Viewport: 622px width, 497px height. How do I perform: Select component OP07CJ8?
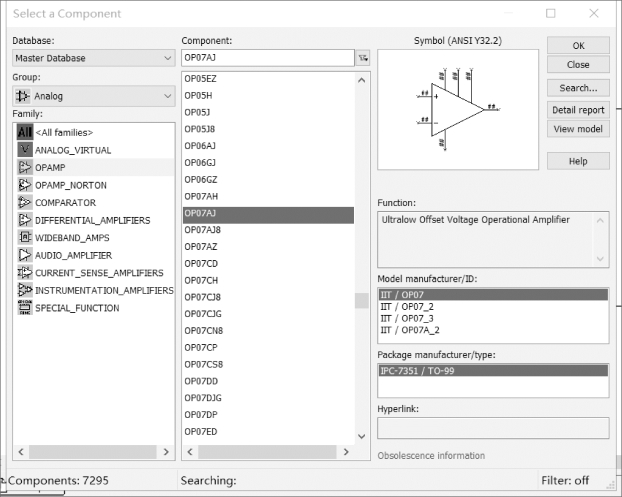coord(269,297)
